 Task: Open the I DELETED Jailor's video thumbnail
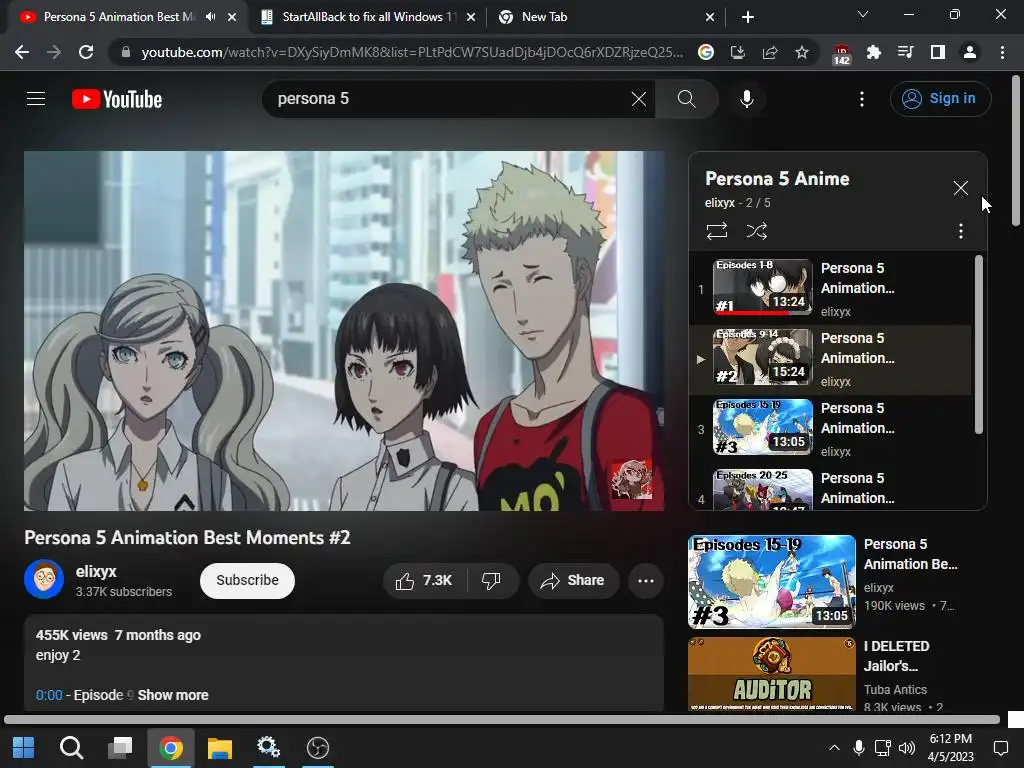771,674
